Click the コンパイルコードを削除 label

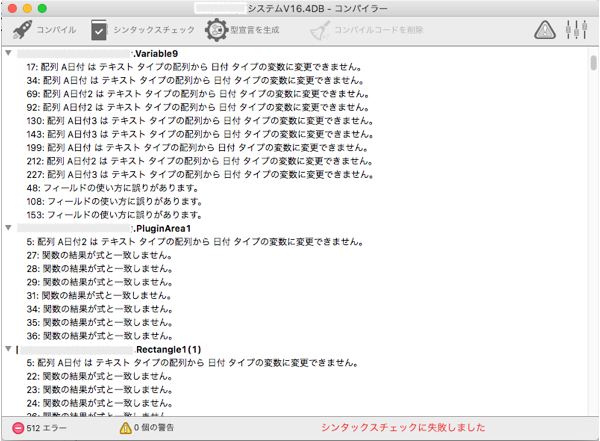pyautogui.click(x=378, y=30)
